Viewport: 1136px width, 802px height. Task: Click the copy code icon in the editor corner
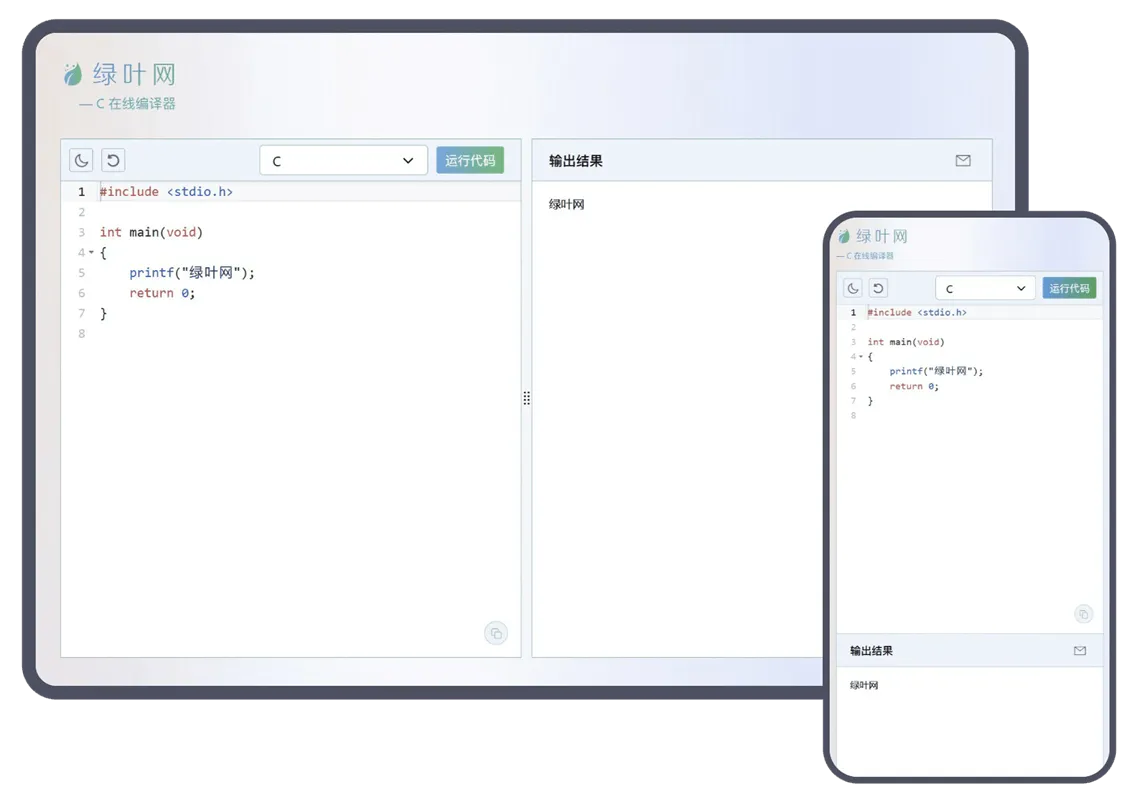point(496,633)
